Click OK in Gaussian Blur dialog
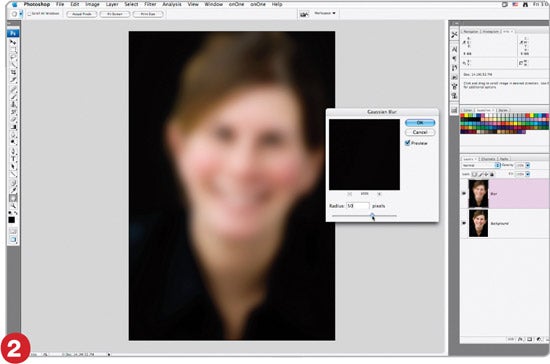Viewport: 550px width, 364px height. 420,122
